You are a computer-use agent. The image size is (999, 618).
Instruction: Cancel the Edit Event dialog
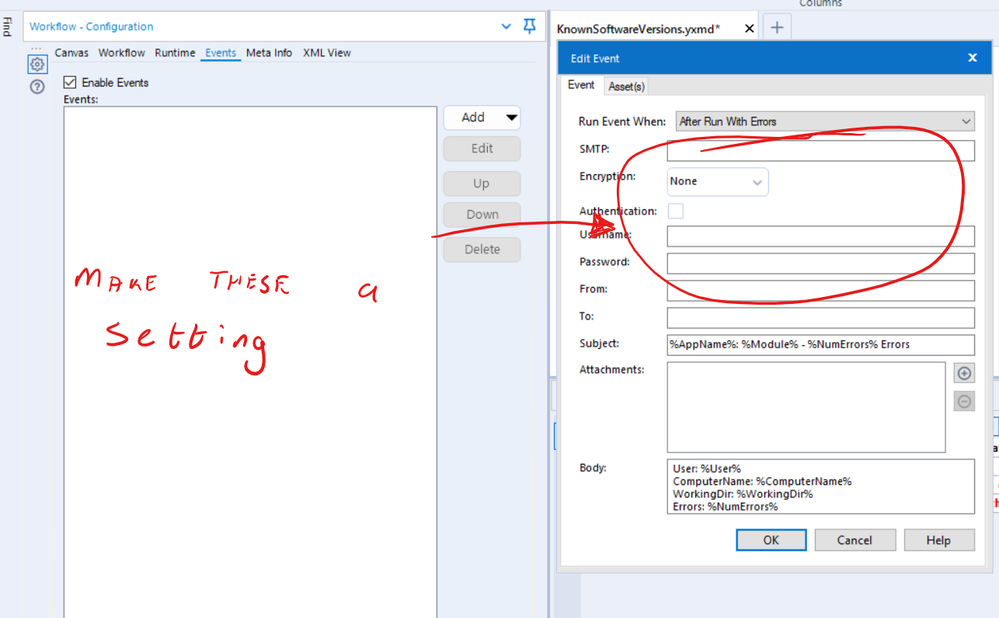[x=854, y=539]
